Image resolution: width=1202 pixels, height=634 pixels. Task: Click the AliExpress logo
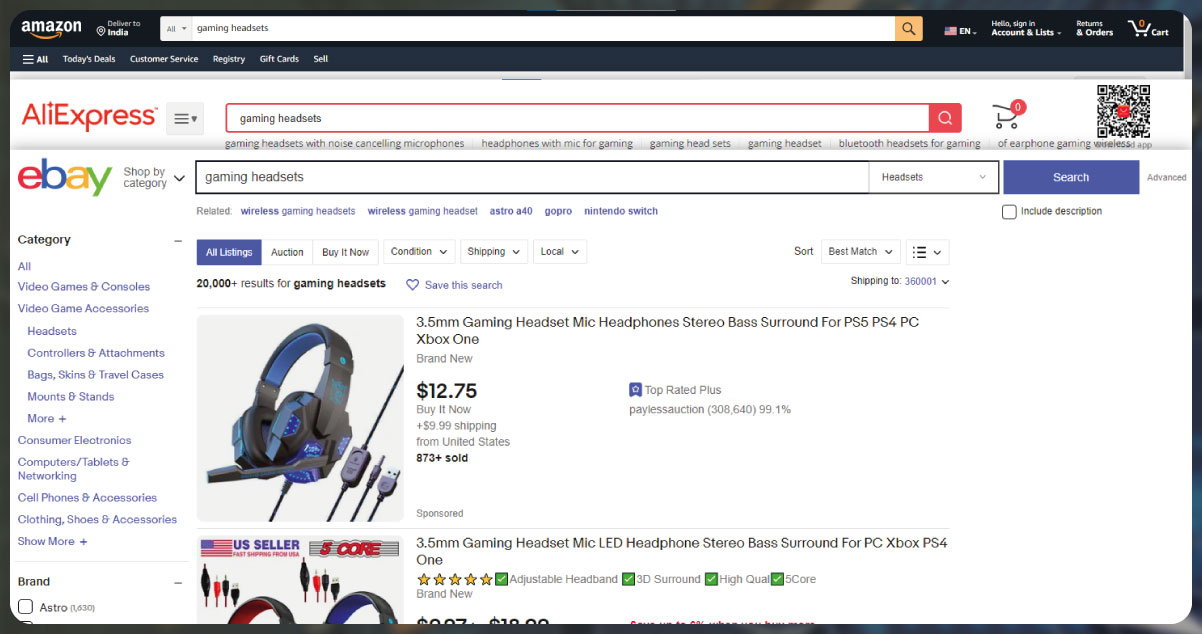click(x=89, y=117)
